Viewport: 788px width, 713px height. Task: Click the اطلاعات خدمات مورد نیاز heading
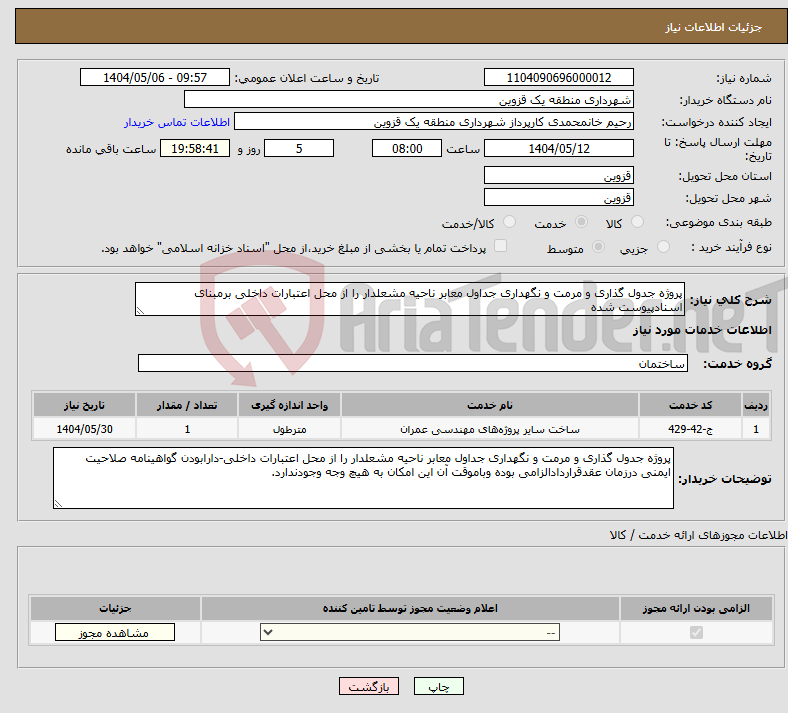pos(702,330)
